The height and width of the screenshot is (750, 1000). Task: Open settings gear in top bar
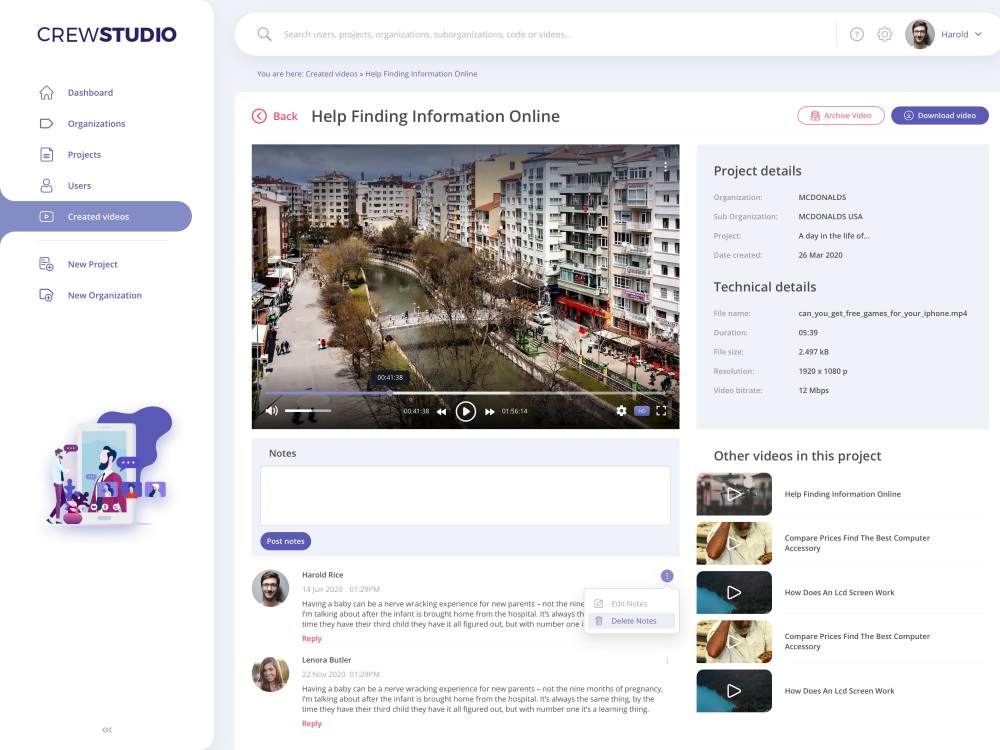(x=885, y=34)
